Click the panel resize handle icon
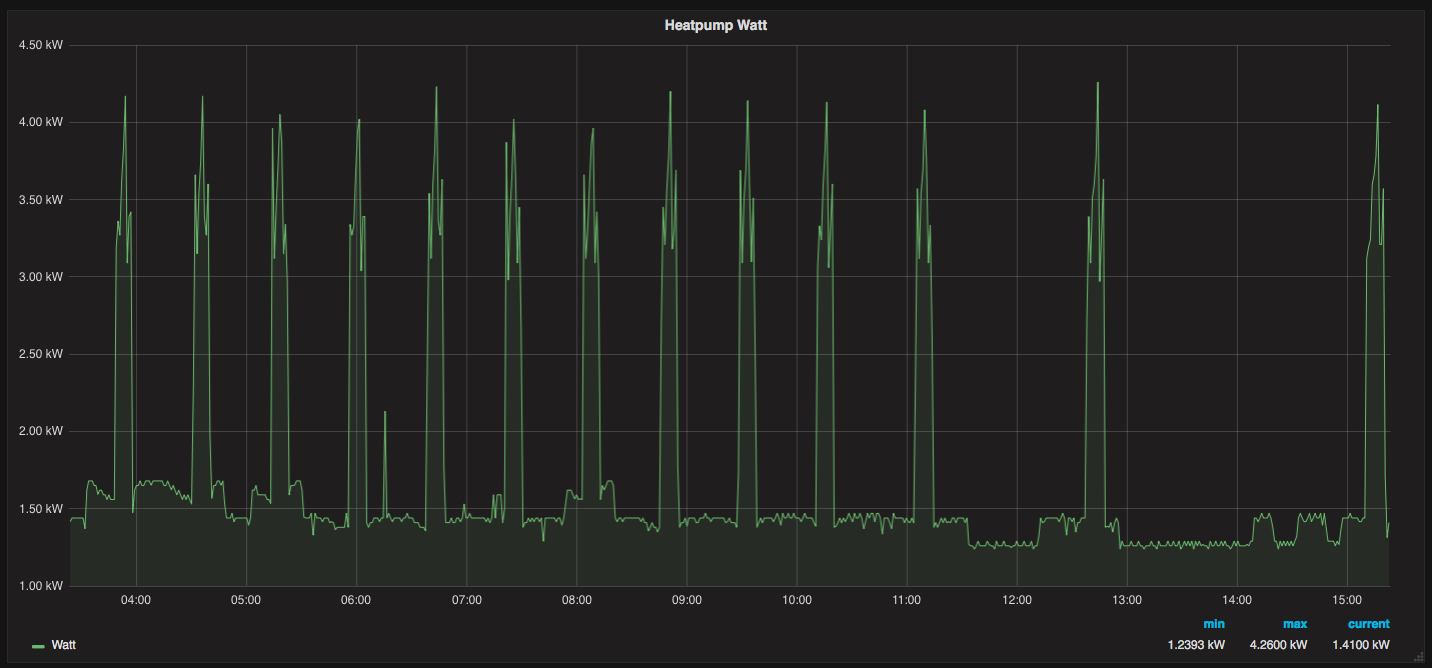 (1418, 656)
